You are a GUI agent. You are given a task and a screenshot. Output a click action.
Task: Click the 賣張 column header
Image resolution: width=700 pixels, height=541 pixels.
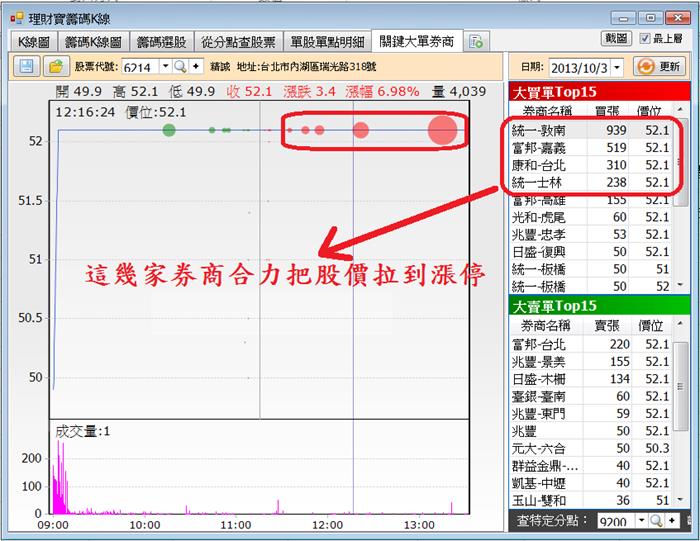click(x=607, y=326)
